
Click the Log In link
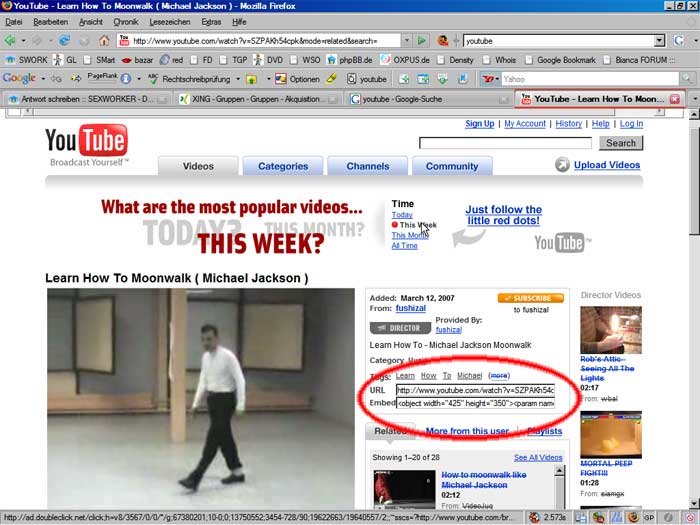click(631, 124)
